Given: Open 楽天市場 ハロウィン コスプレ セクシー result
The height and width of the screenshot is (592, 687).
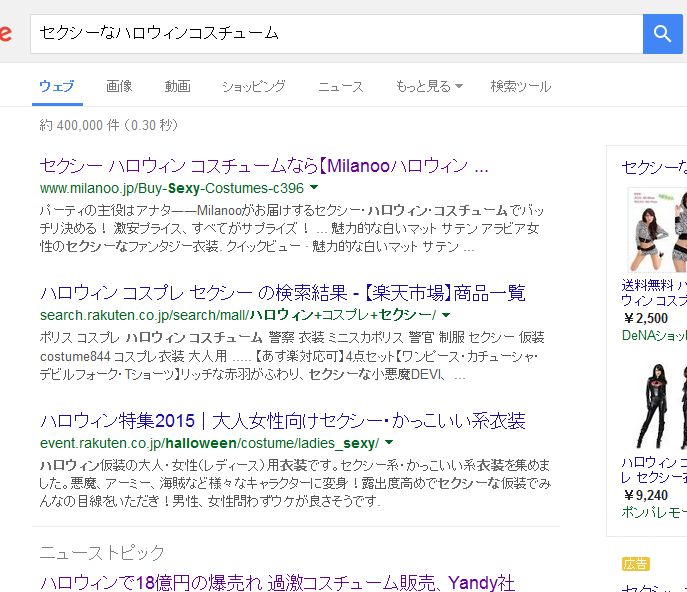Looking at the screenshot, I should pos(283,293).
